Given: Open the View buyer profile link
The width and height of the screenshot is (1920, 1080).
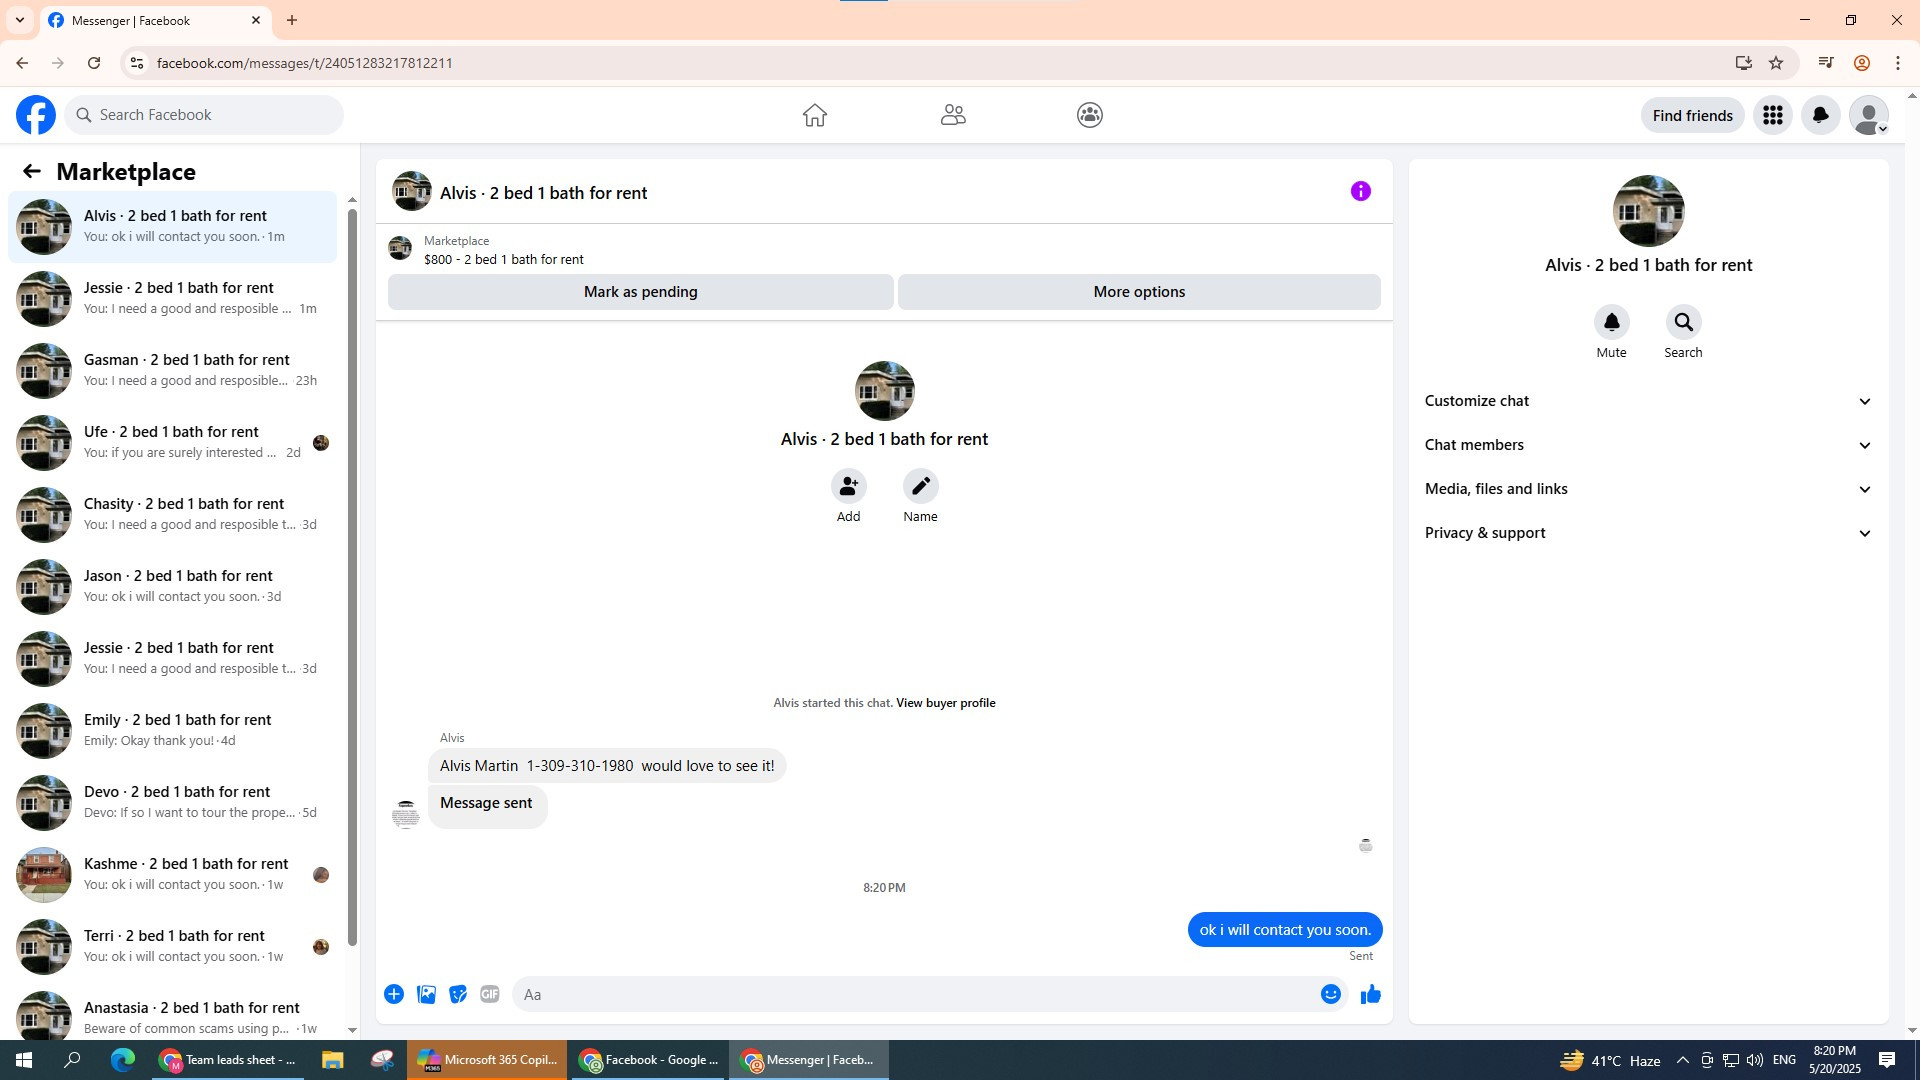Looking at the screenshot, I should pos(945,703).
